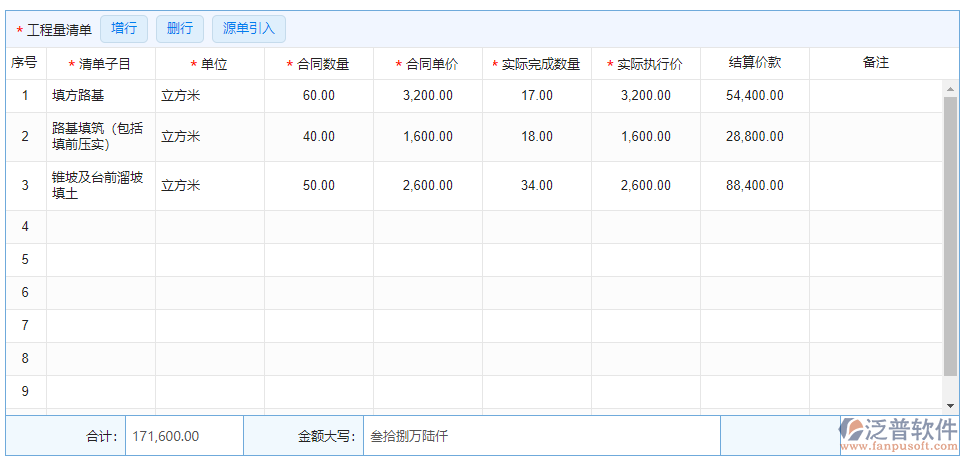Select the 合同单价 column header
Screen dimensions: 968x462
[427, 64]
